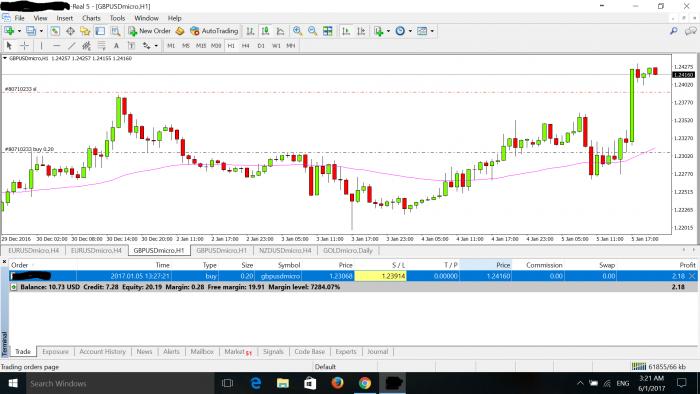This screenshot has height=394, width=700.
Task: Toggle Chart Shift
Action: pyautogui.click(x=361, y=31)
